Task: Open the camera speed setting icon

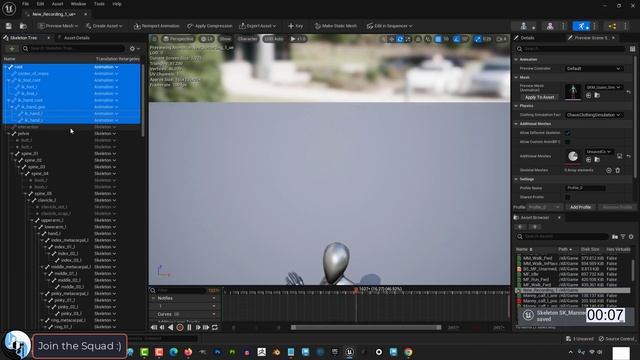Action: (502, 39)
